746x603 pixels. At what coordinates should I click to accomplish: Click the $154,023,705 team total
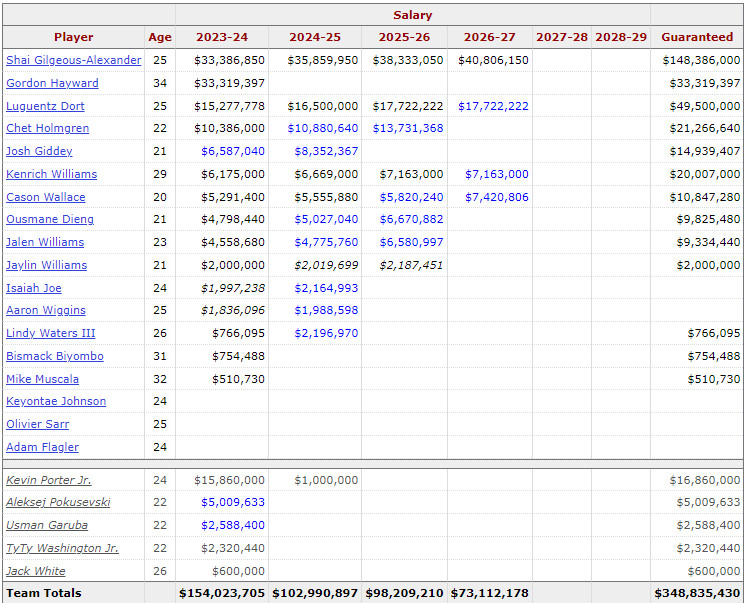(222, 593)
